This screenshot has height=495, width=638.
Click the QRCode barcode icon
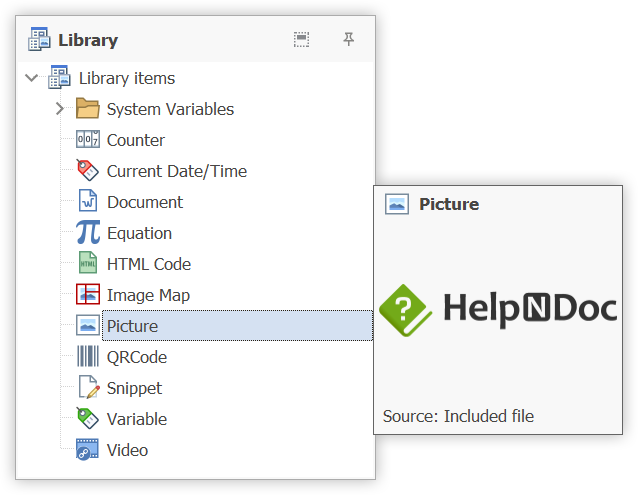(87, 356)
